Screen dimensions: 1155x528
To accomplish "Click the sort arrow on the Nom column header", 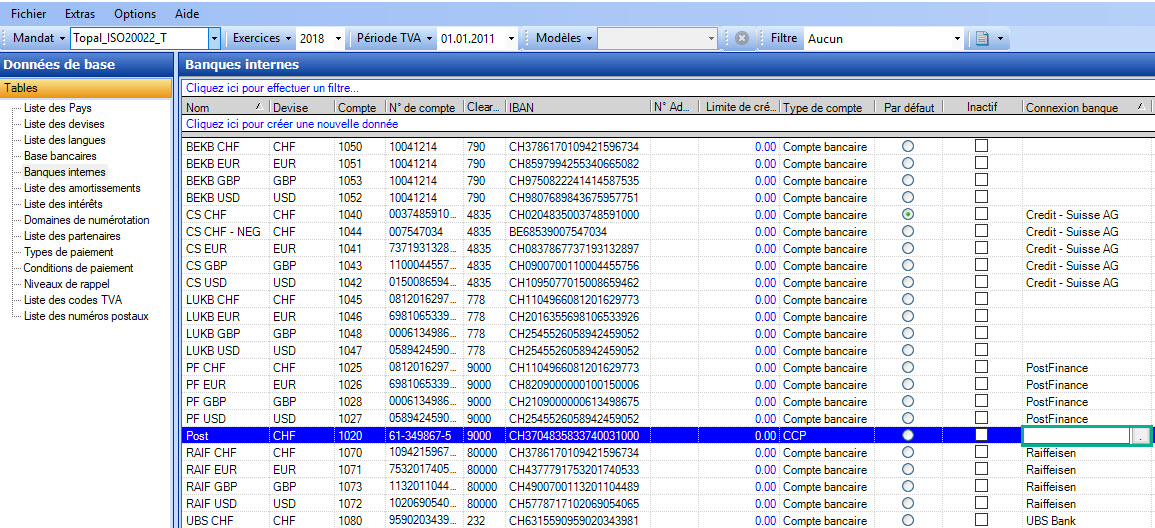I will [259, 107].
